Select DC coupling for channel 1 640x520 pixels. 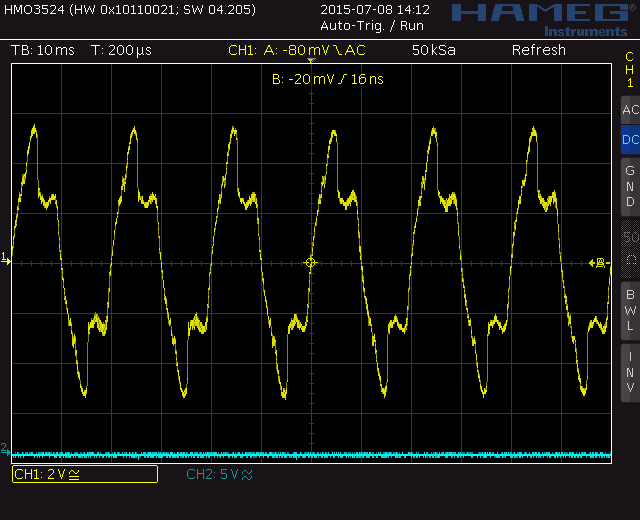pyautogui.click(x=629, y=140)
